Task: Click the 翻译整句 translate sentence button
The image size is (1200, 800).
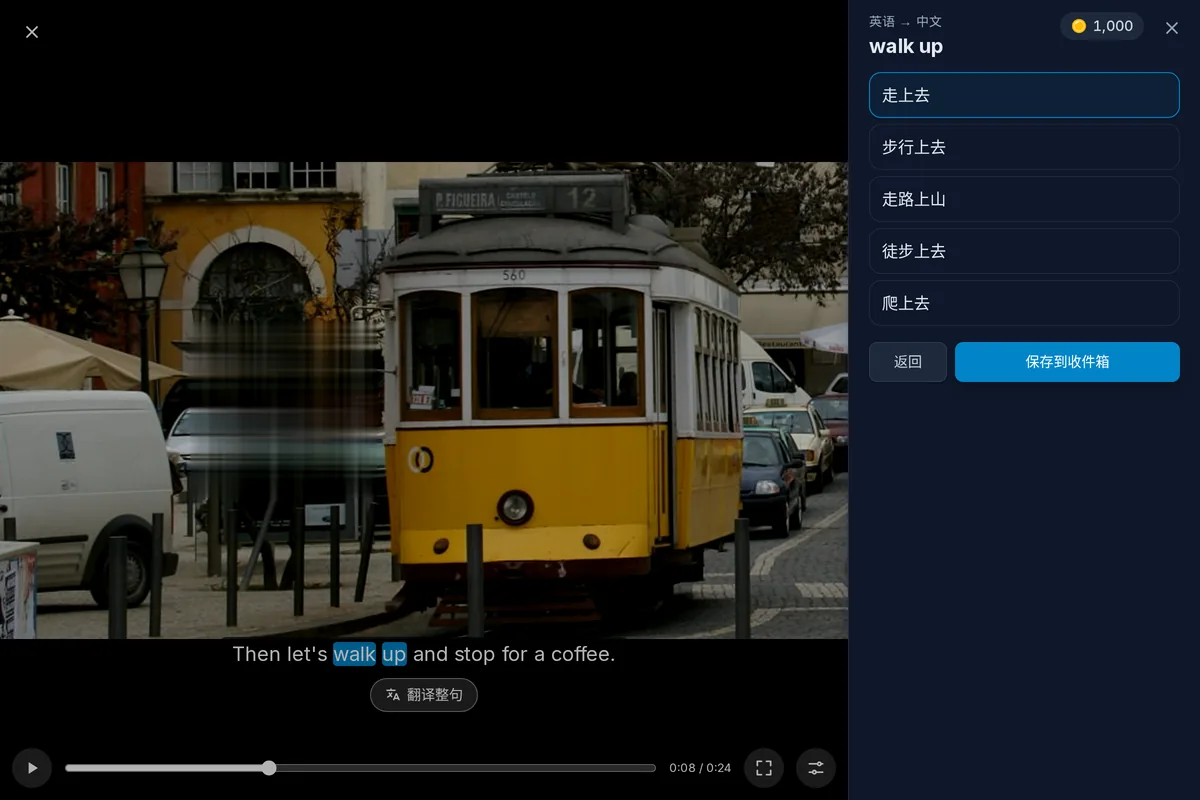Action: 424,695
